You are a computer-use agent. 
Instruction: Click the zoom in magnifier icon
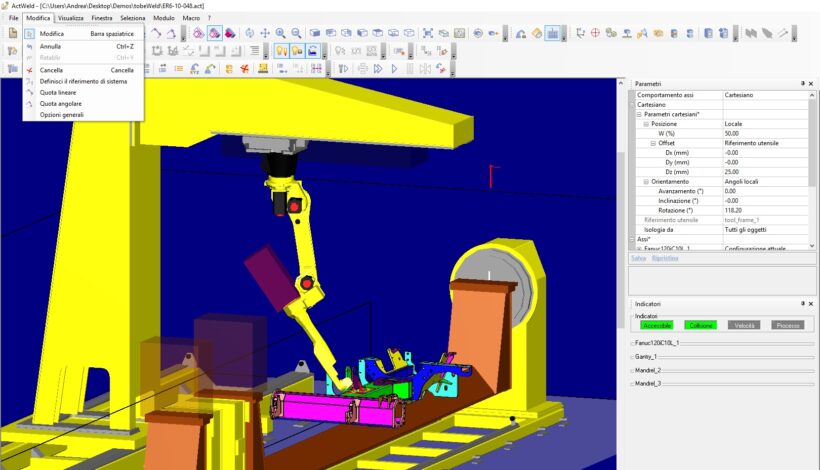[x=280, y=33]
